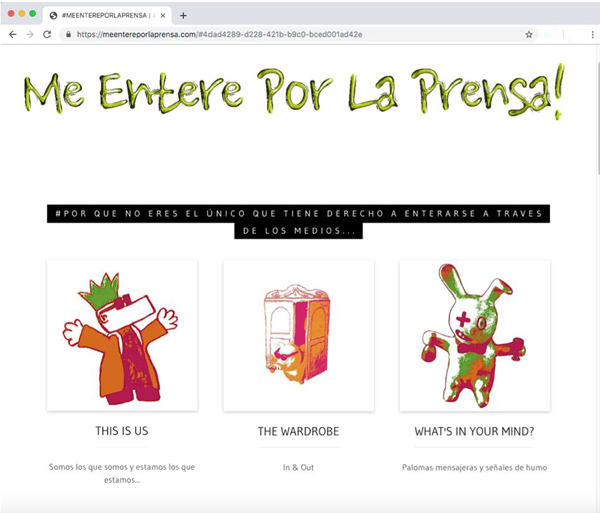The height and width of the screenshot is (513, 600).
Task: Bookmark this page with the star icon
Action: click(529, 35)
